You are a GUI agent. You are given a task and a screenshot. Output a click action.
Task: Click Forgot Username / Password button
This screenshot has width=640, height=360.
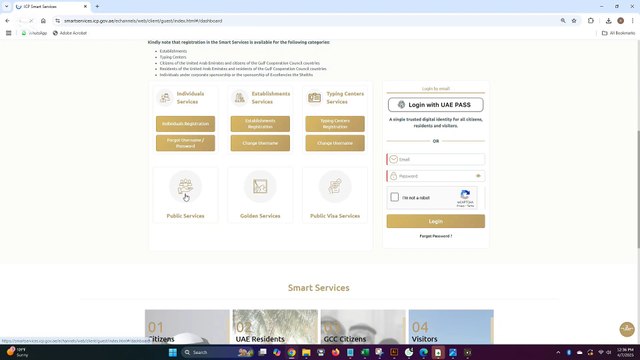pos(185,143)
